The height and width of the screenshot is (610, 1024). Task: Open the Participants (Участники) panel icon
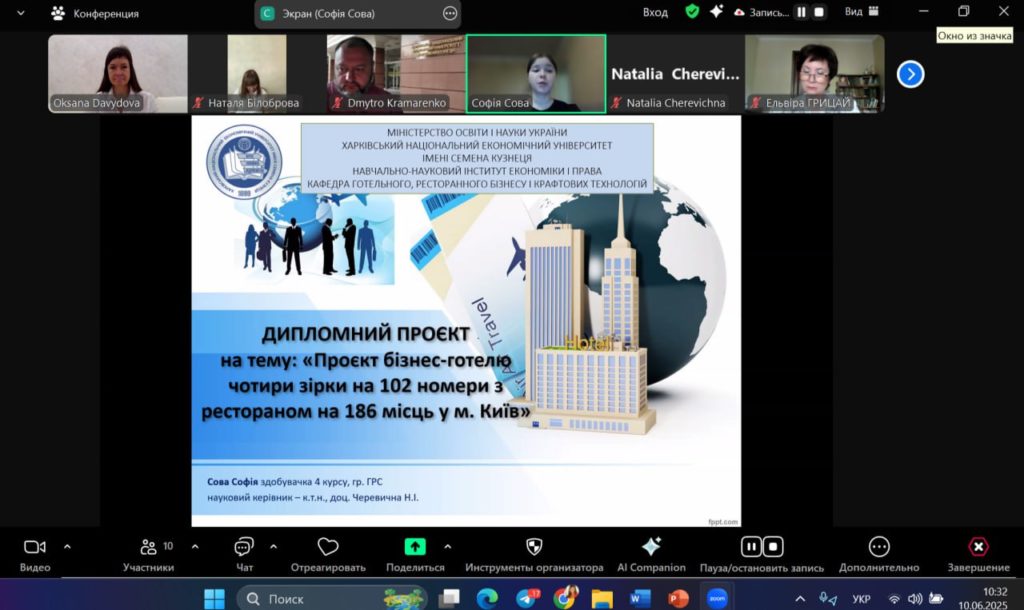pos(149,547)
